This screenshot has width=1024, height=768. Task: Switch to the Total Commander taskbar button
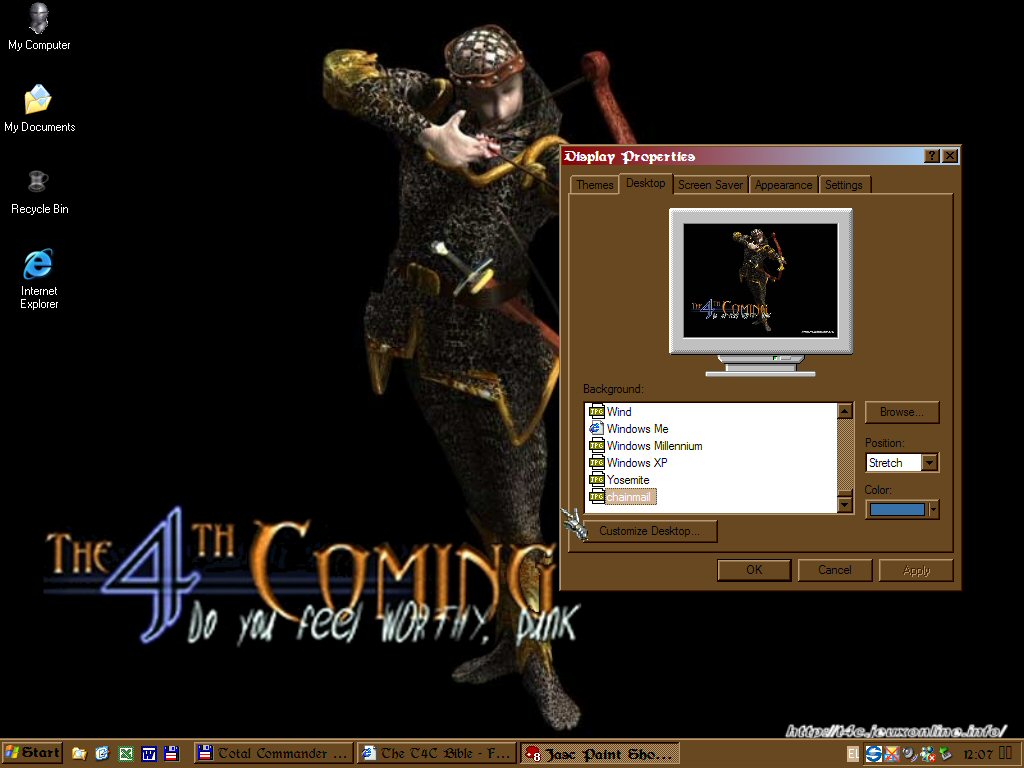[x=273, y=753]
